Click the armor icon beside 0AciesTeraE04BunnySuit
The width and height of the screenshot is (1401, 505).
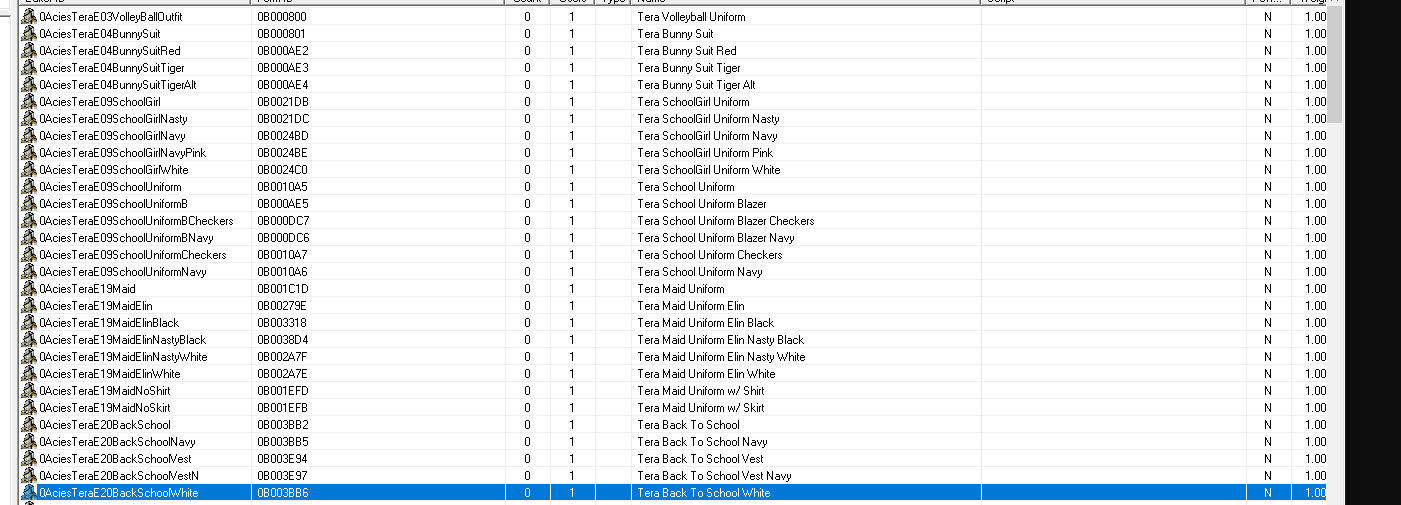click(28, 34)
